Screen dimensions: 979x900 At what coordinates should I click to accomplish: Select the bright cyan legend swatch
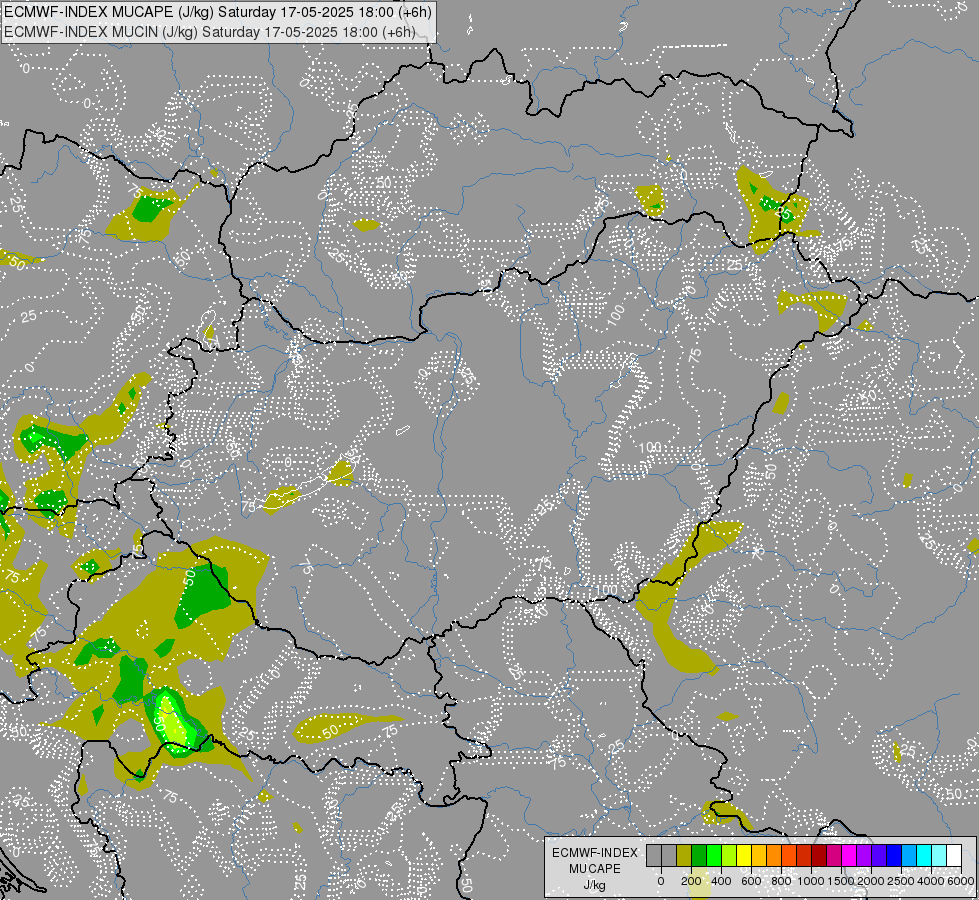click(x=924, y=855)
